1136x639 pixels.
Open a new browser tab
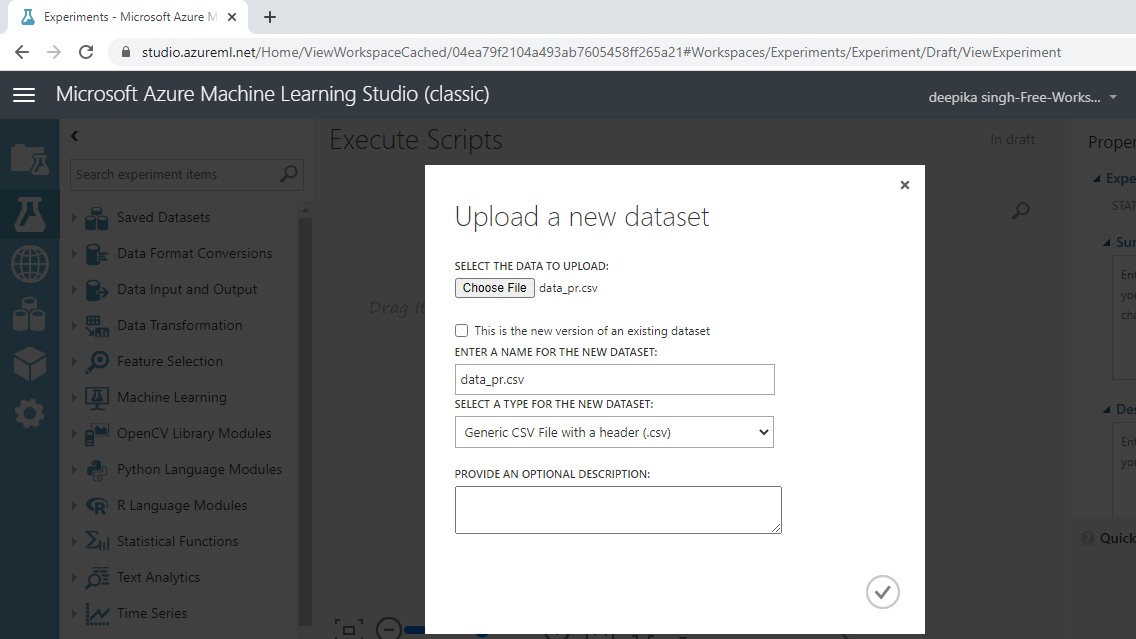(x=270, y=17)
